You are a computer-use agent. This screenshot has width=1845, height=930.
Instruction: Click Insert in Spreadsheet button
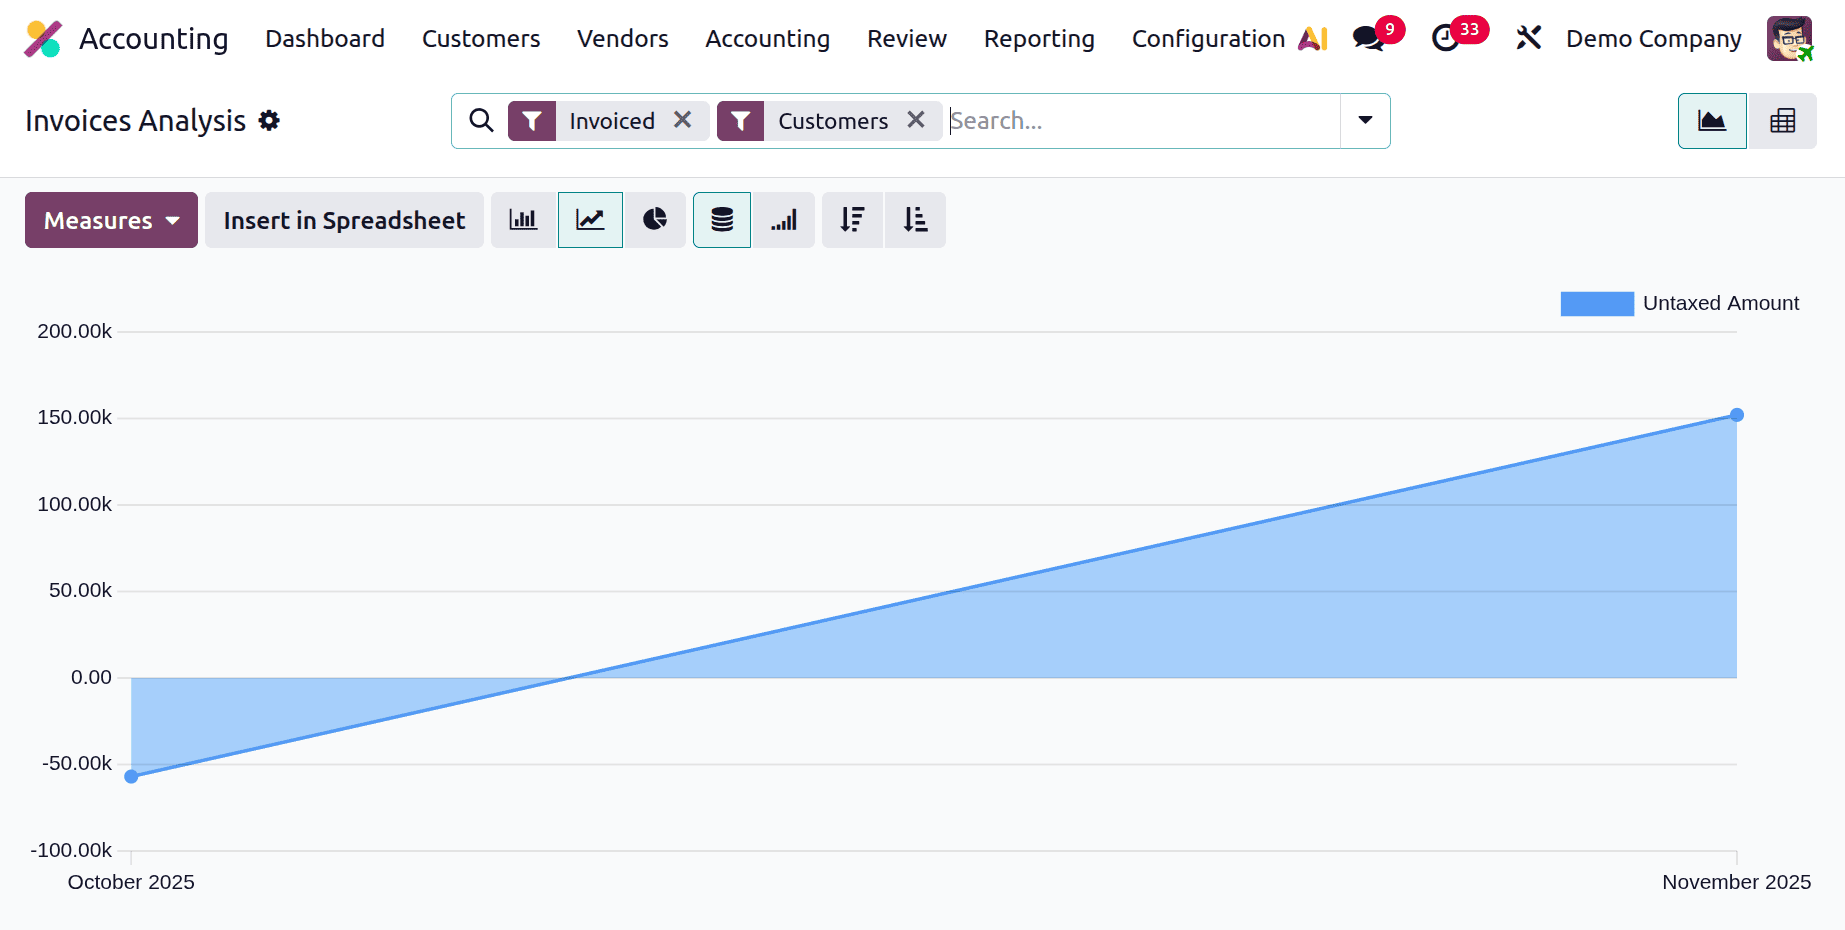344,220
